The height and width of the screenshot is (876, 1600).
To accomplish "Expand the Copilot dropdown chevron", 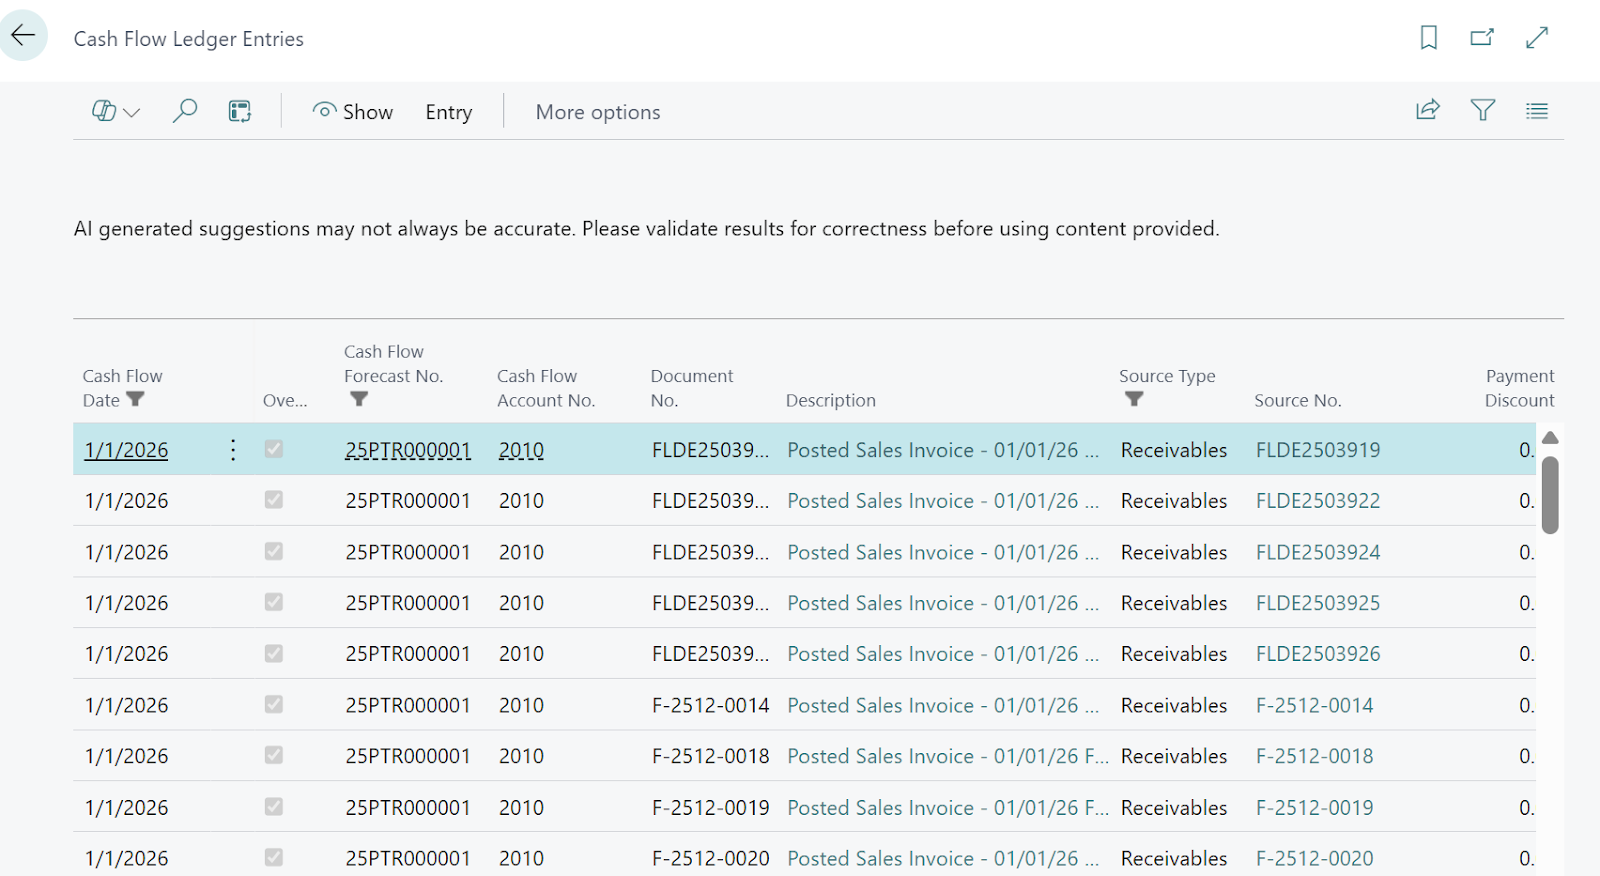I will pyautogui.click(x=131, y=113).
